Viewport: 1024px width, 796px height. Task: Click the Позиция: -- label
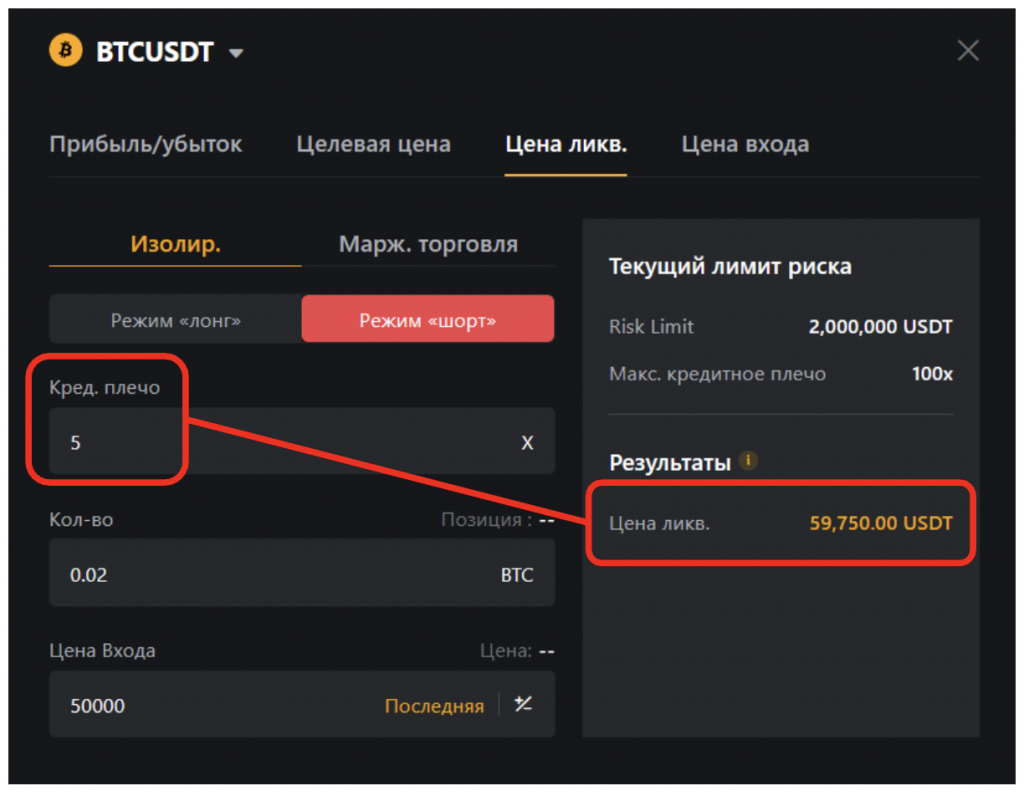coord(498,520)
